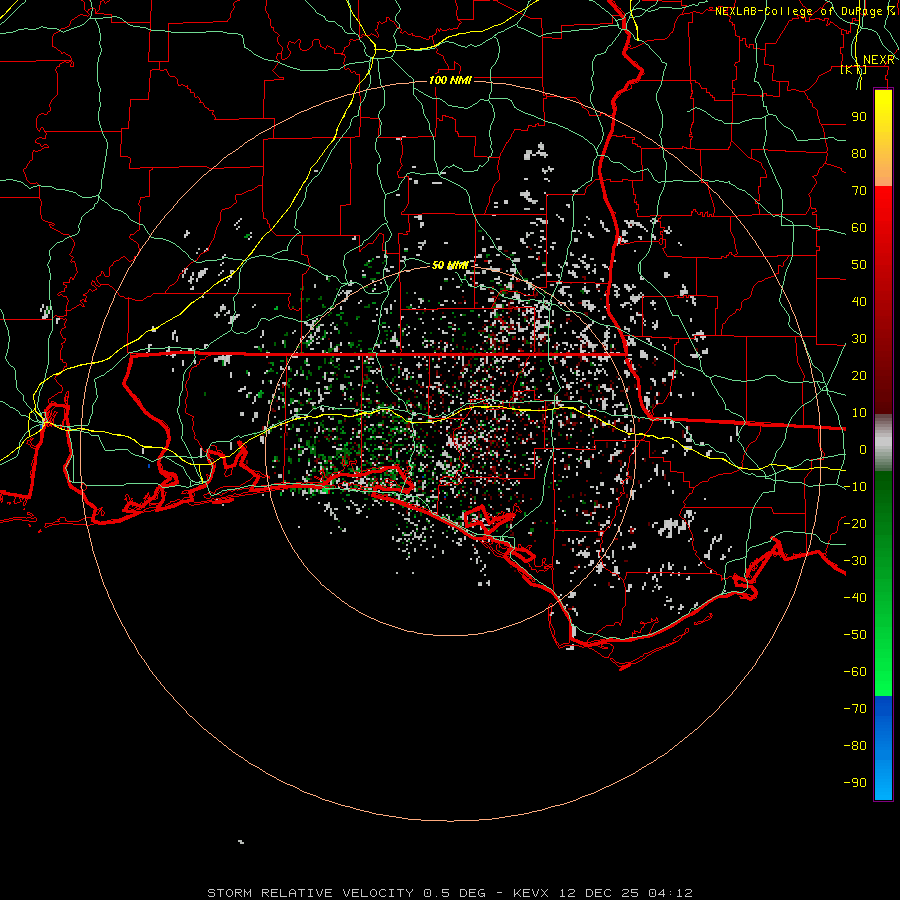Pick the gray zero-velocity band on color scale
Image resolution: width=900 pixels, height=900 pixels.
pos(883,443)
